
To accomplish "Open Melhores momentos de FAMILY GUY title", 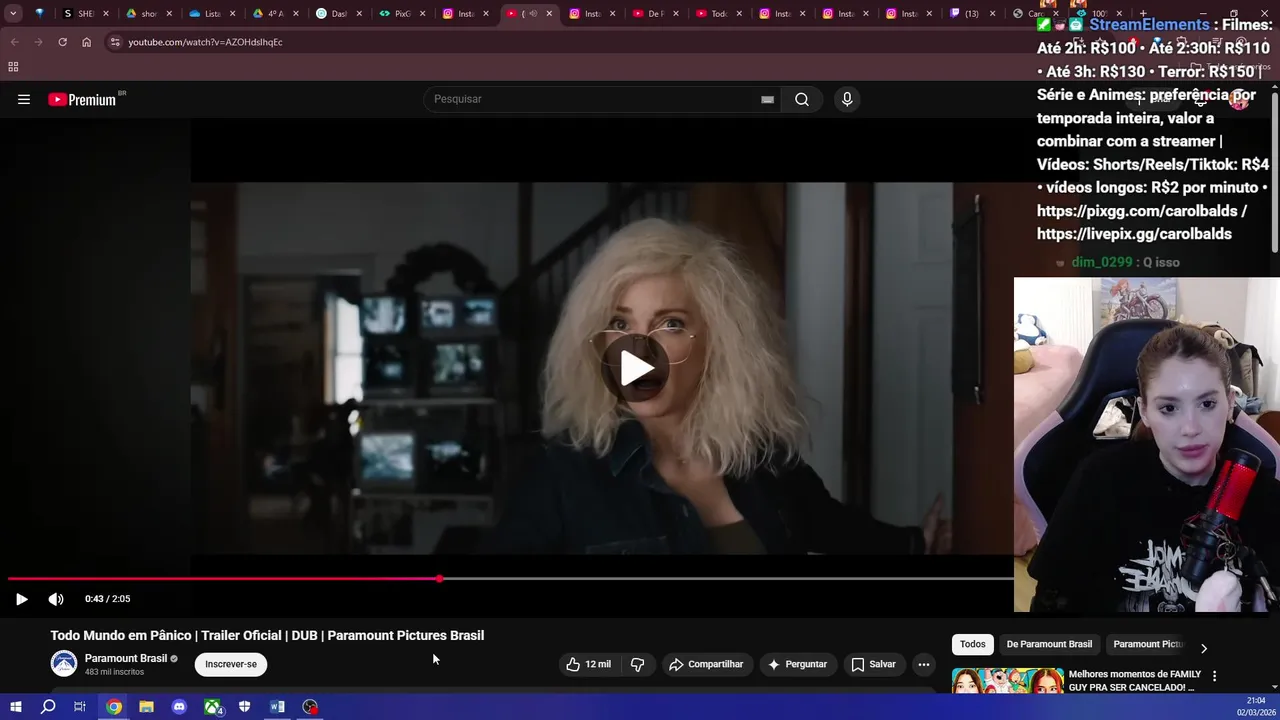I will tap(1134, 681).
